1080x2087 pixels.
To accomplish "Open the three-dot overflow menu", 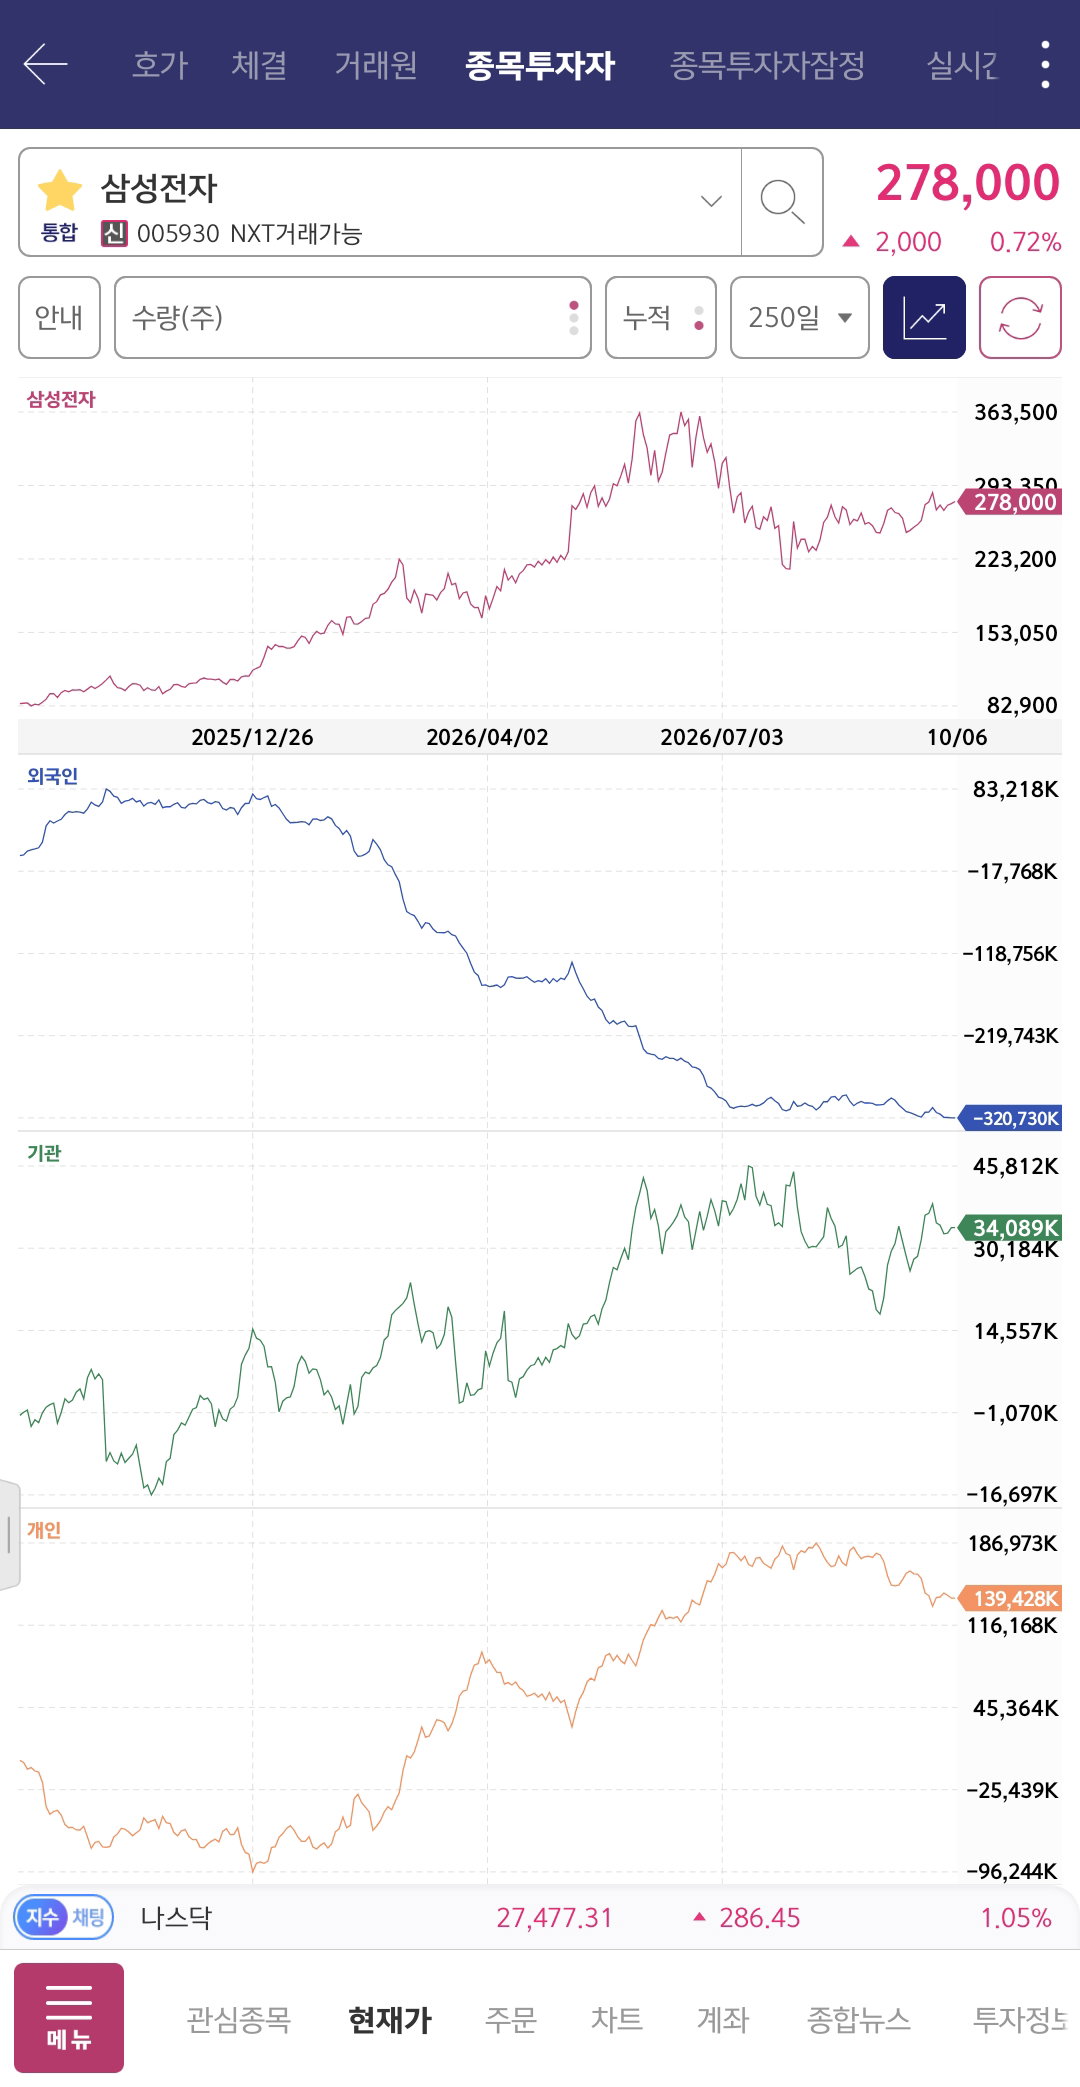I will (x=1045, y=65).
